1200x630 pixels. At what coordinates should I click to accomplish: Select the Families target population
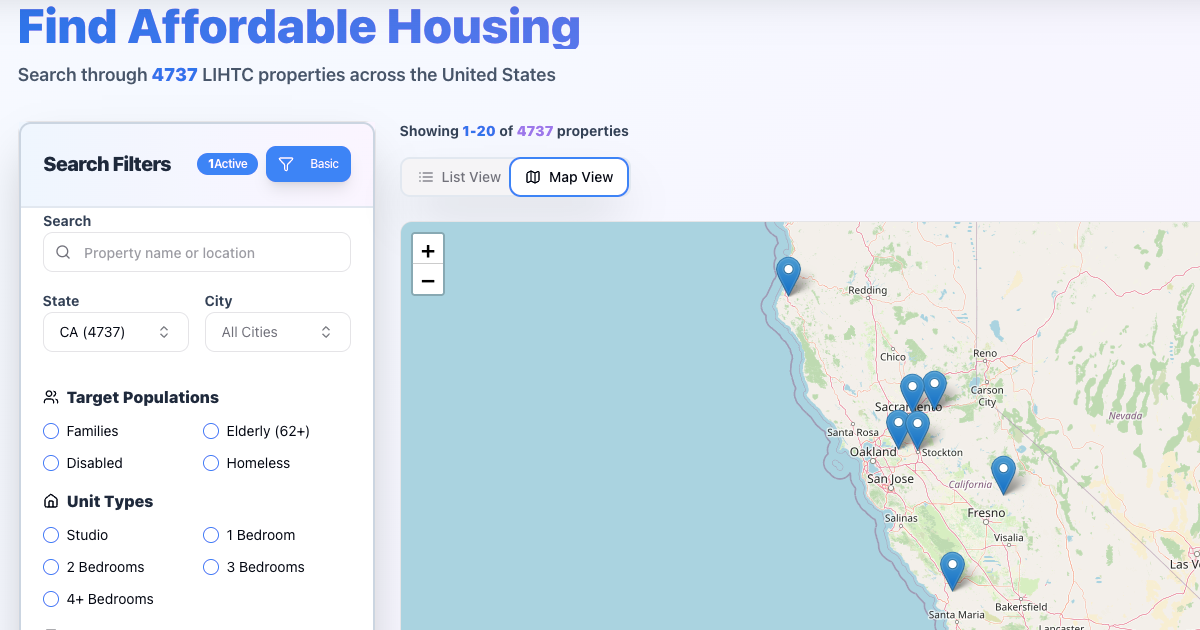[50, 431]
